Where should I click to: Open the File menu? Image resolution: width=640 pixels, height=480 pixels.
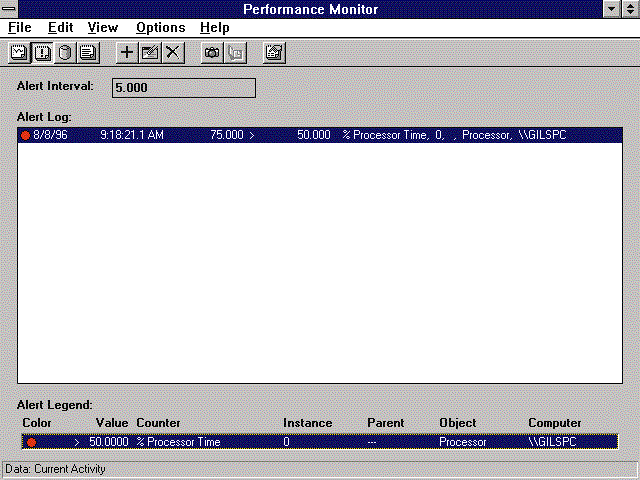(x=20, y=28)
